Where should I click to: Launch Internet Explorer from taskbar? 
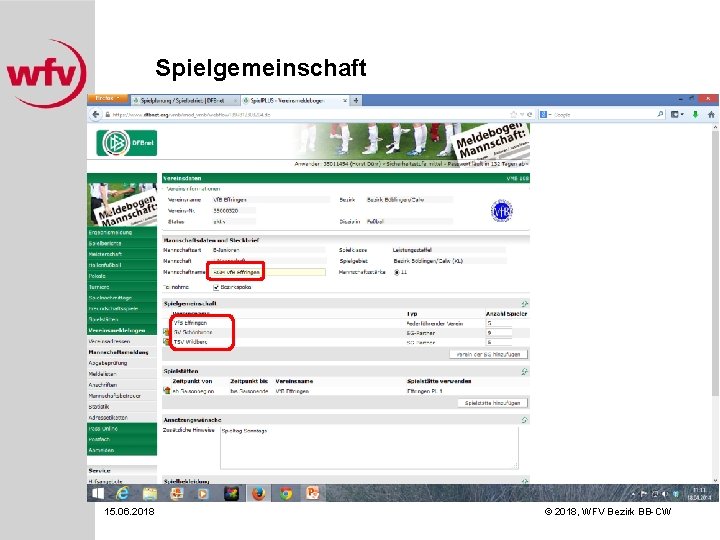[123, 493]
